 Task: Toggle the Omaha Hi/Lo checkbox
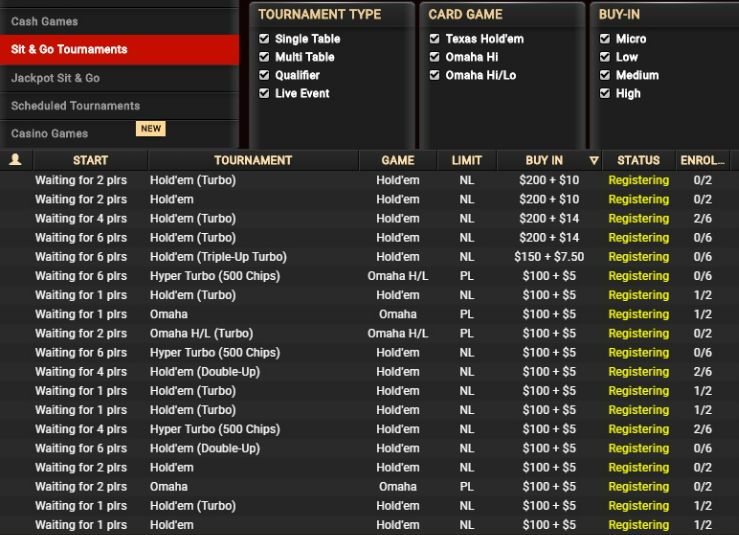point(435,75)
